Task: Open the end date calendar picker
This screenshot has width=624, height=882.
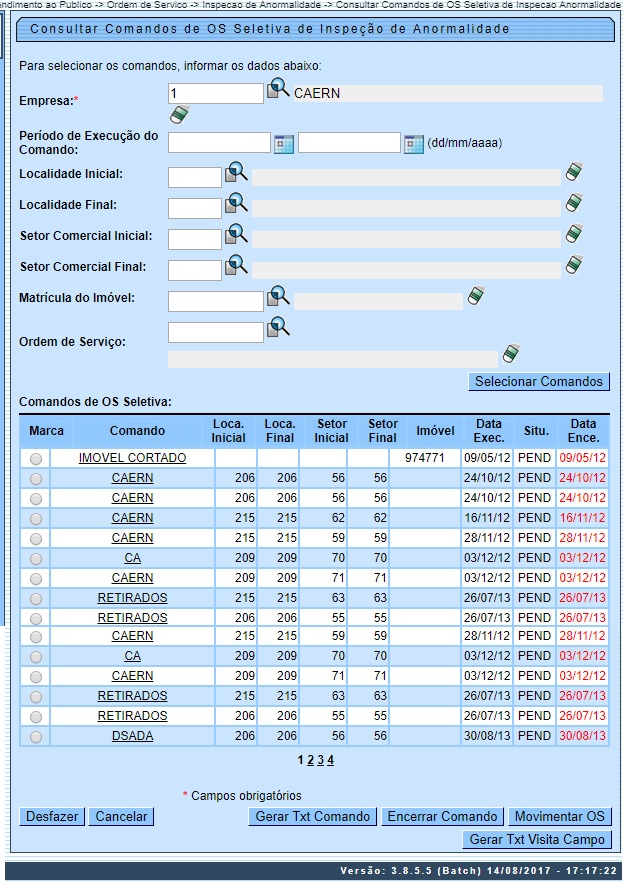Action: (x=414, y=143)
